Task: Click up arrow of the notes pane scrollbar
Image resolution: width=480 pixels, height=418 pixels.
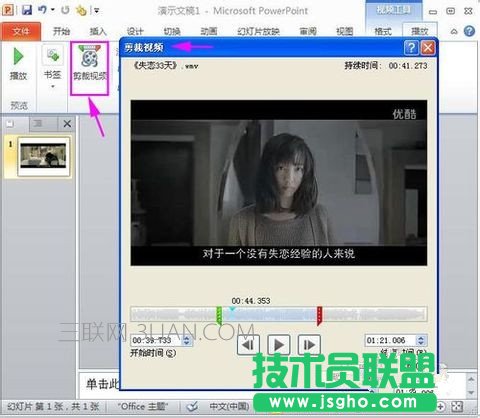Action: point(471,379)
